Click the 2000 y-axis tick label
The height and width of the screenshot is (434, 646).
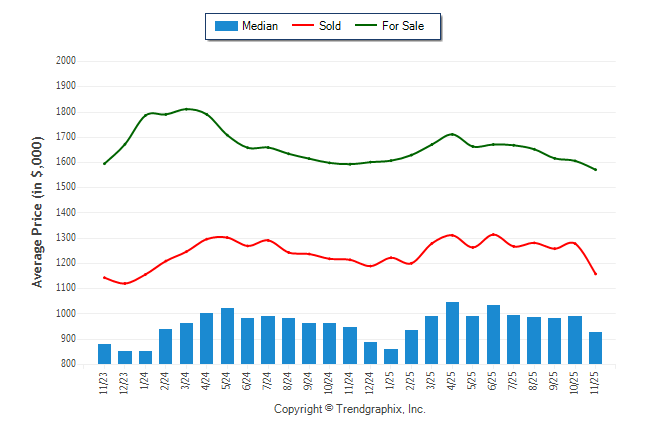[x=66, y=61]
